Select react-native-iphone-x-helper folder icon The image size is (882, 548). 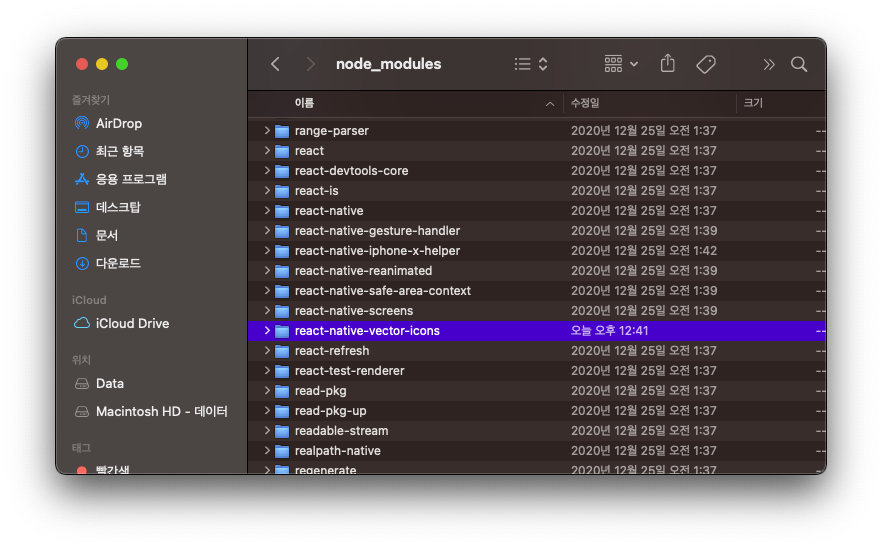pyautogui.click(x=282, y=251)
